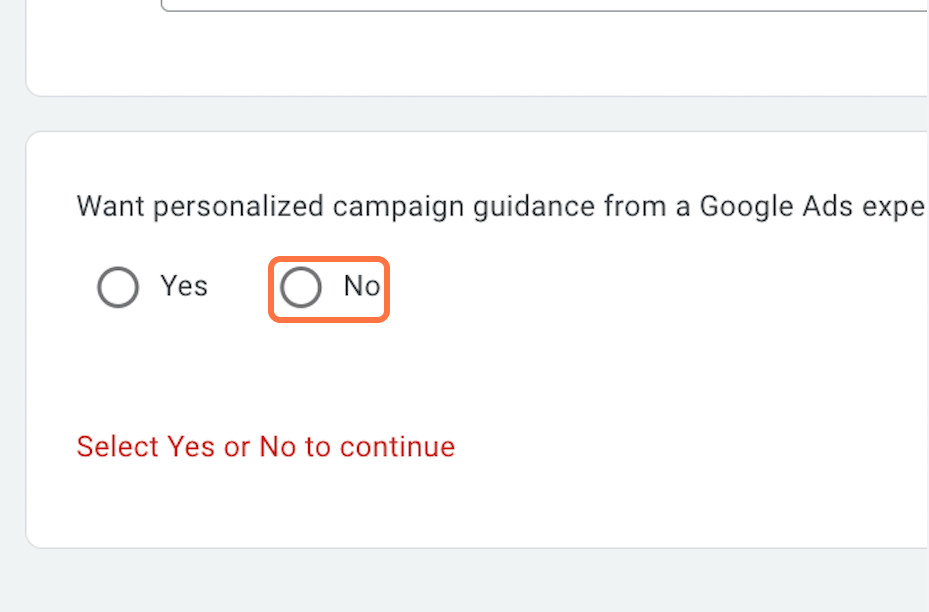Click the upper form section card

470,50
